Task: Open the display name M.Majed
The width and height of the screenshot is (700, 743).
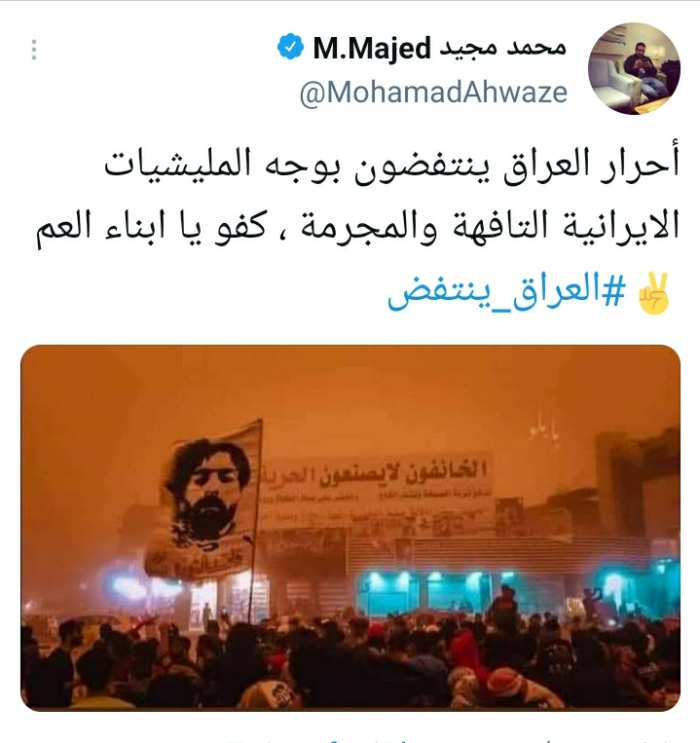Action: click(372, 48)
